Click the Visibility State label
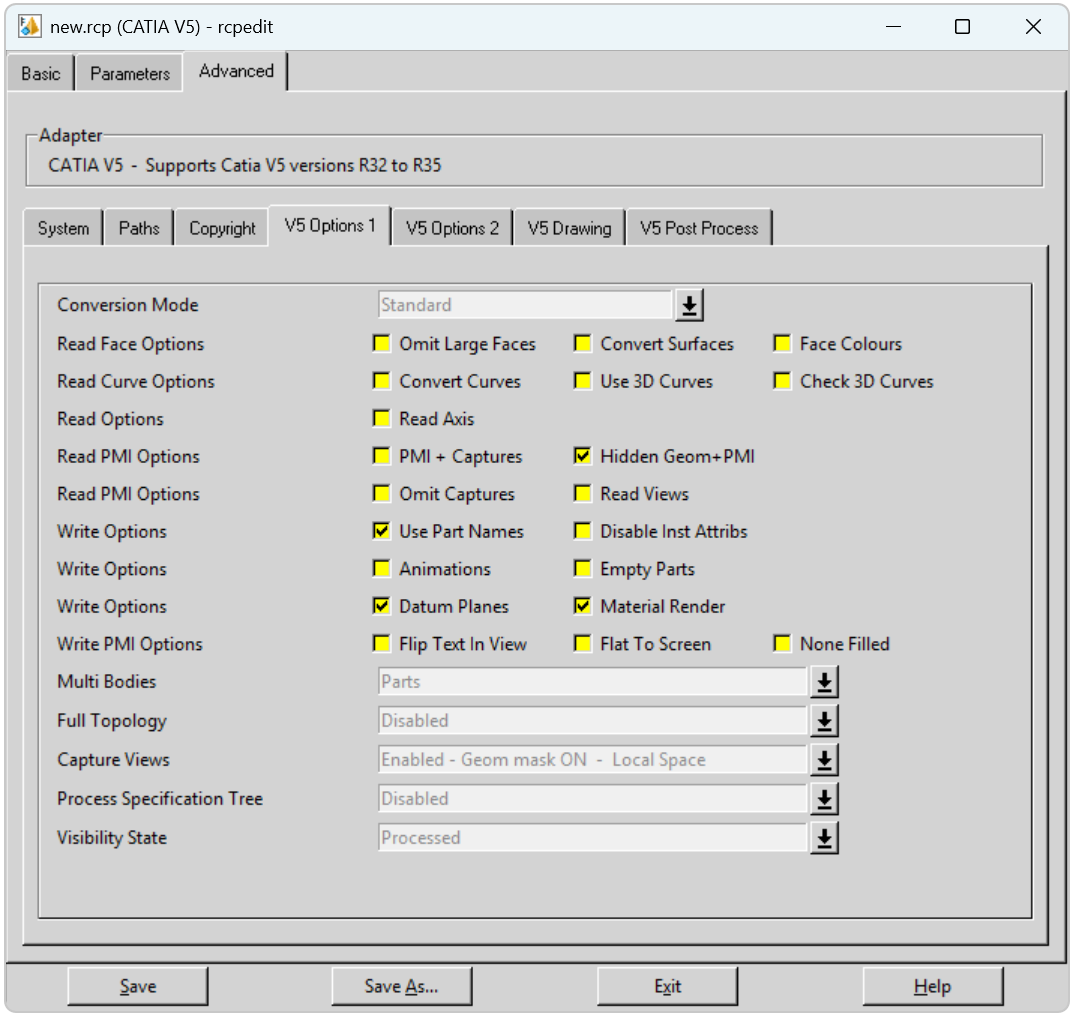 pos(112,838)
